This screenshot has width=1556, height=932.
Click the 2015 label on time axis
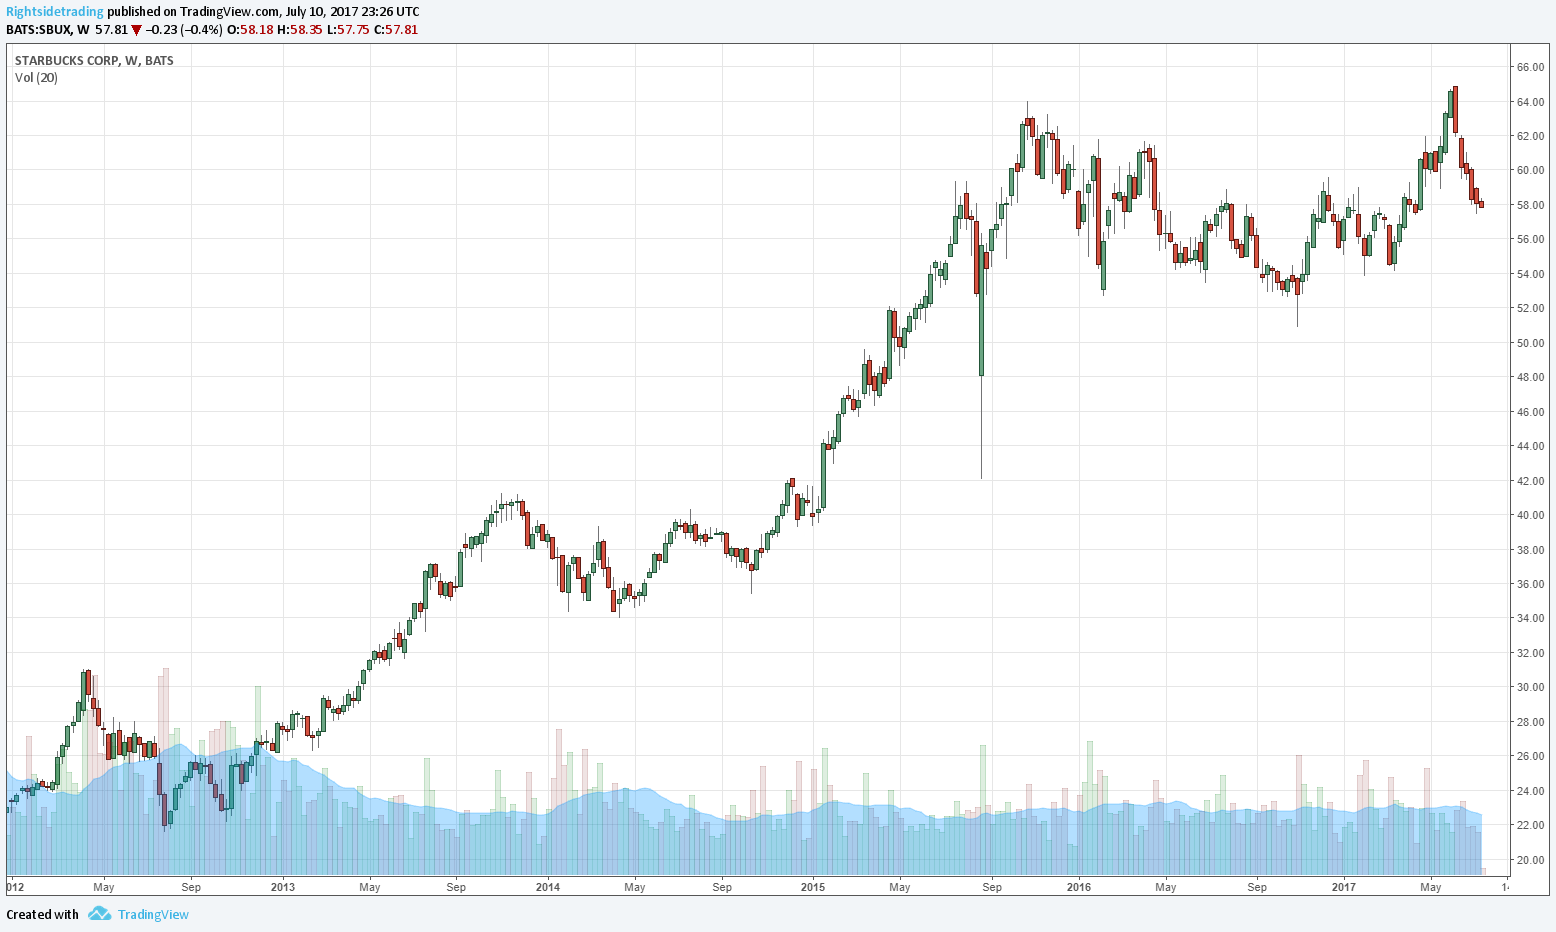pos(813,887)
